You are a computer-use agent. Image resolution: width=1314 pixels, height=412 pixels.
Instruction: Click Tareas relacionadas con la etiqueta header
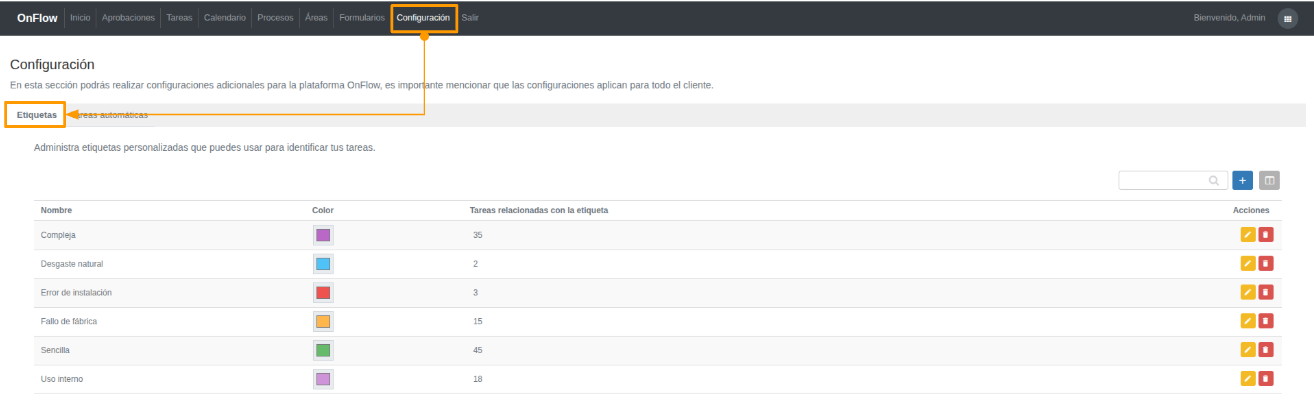coord(539,210)
